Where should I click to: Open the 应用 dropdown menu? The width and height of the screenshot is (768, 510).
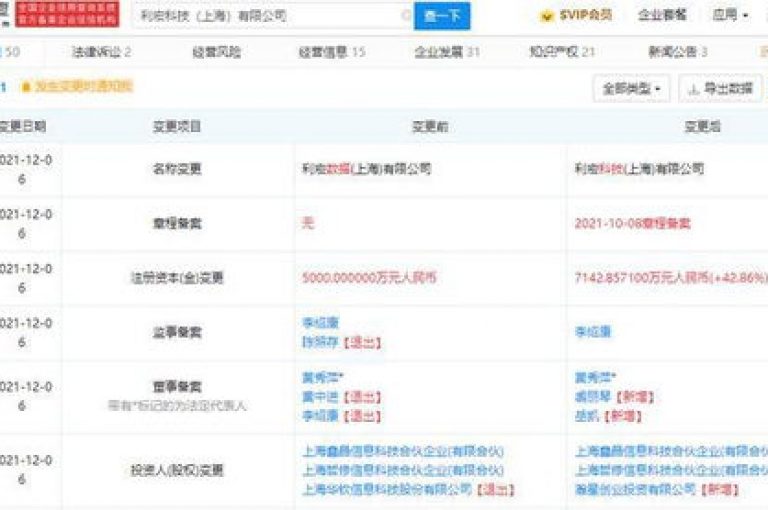pyautogui.click(x=730, y=15)
